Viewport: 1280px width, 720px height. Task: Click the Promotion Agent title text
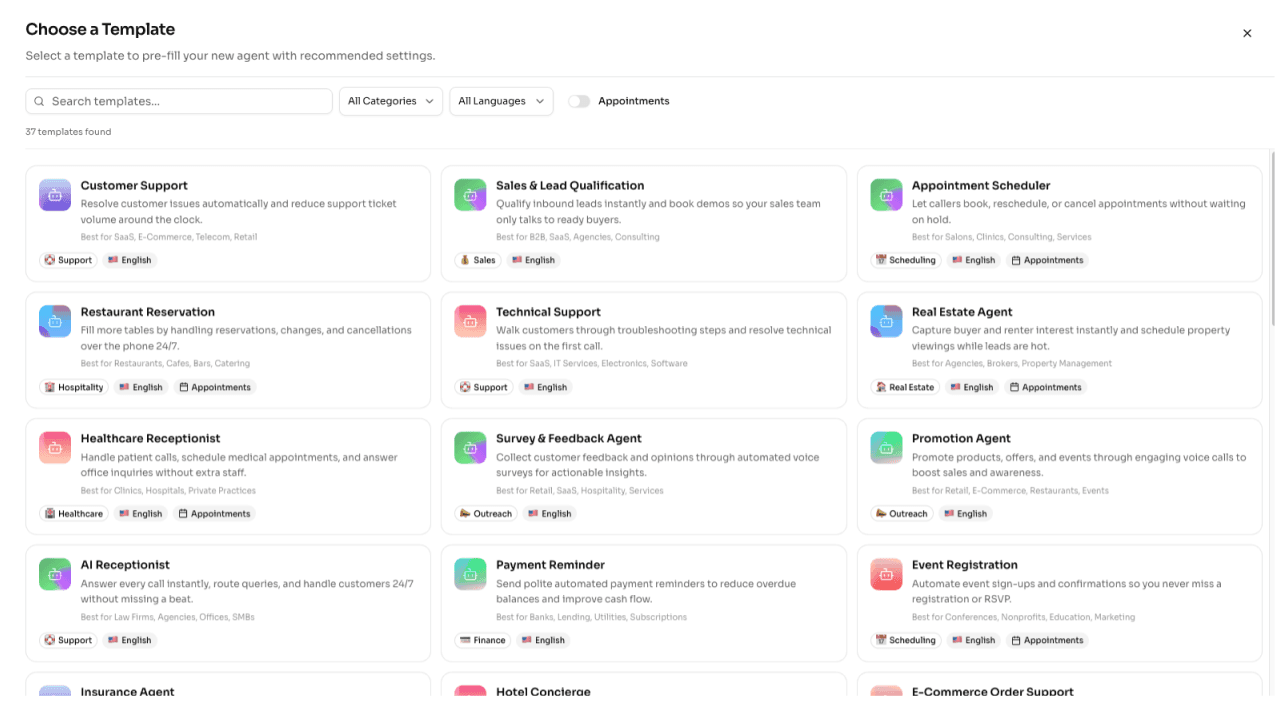(961, 438)
